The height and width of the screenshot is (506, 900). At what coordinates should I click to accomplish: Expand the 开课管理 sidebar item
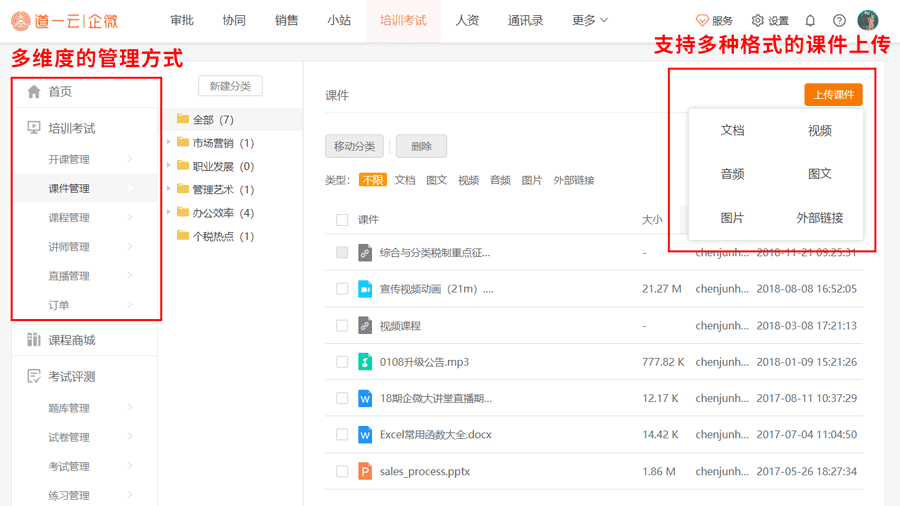coord(130,159)
